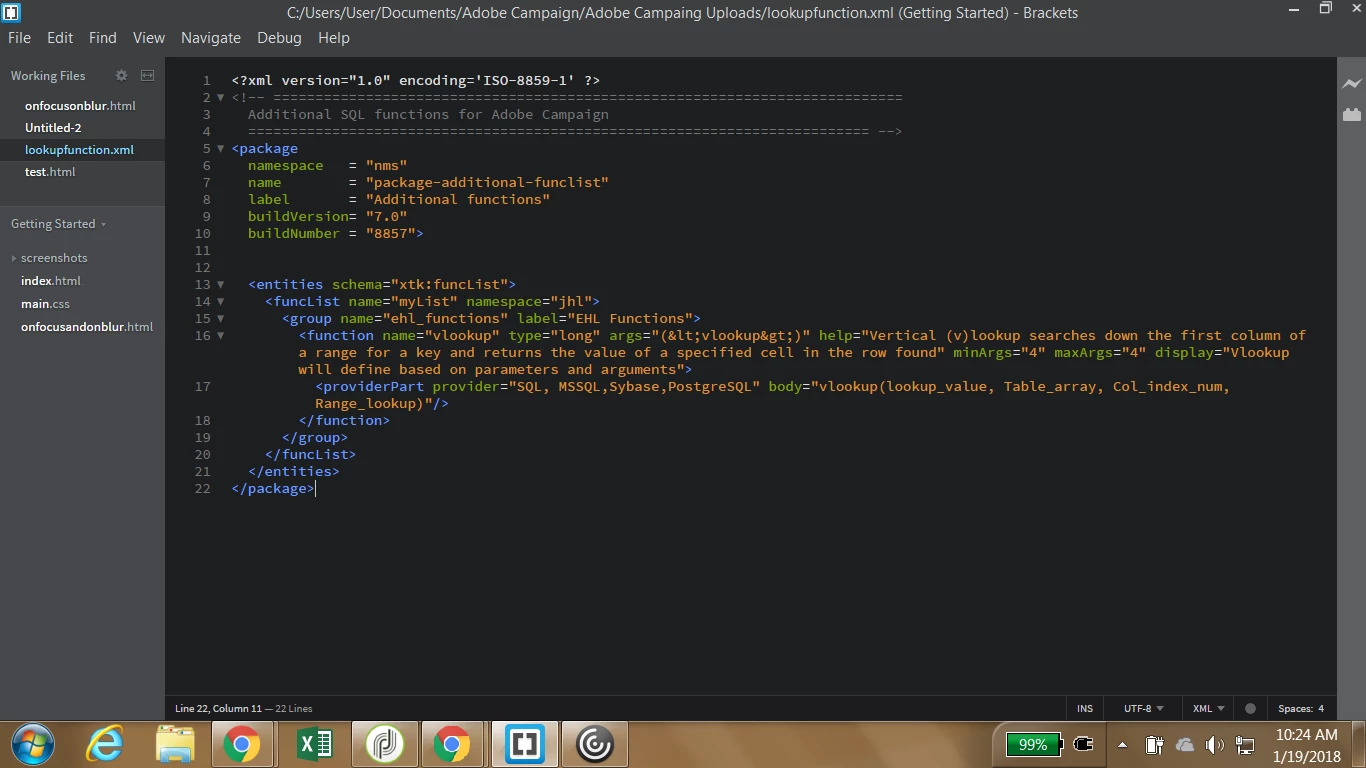
Task: Click the "Additional functions" label value
Action: tap(458, 200)
